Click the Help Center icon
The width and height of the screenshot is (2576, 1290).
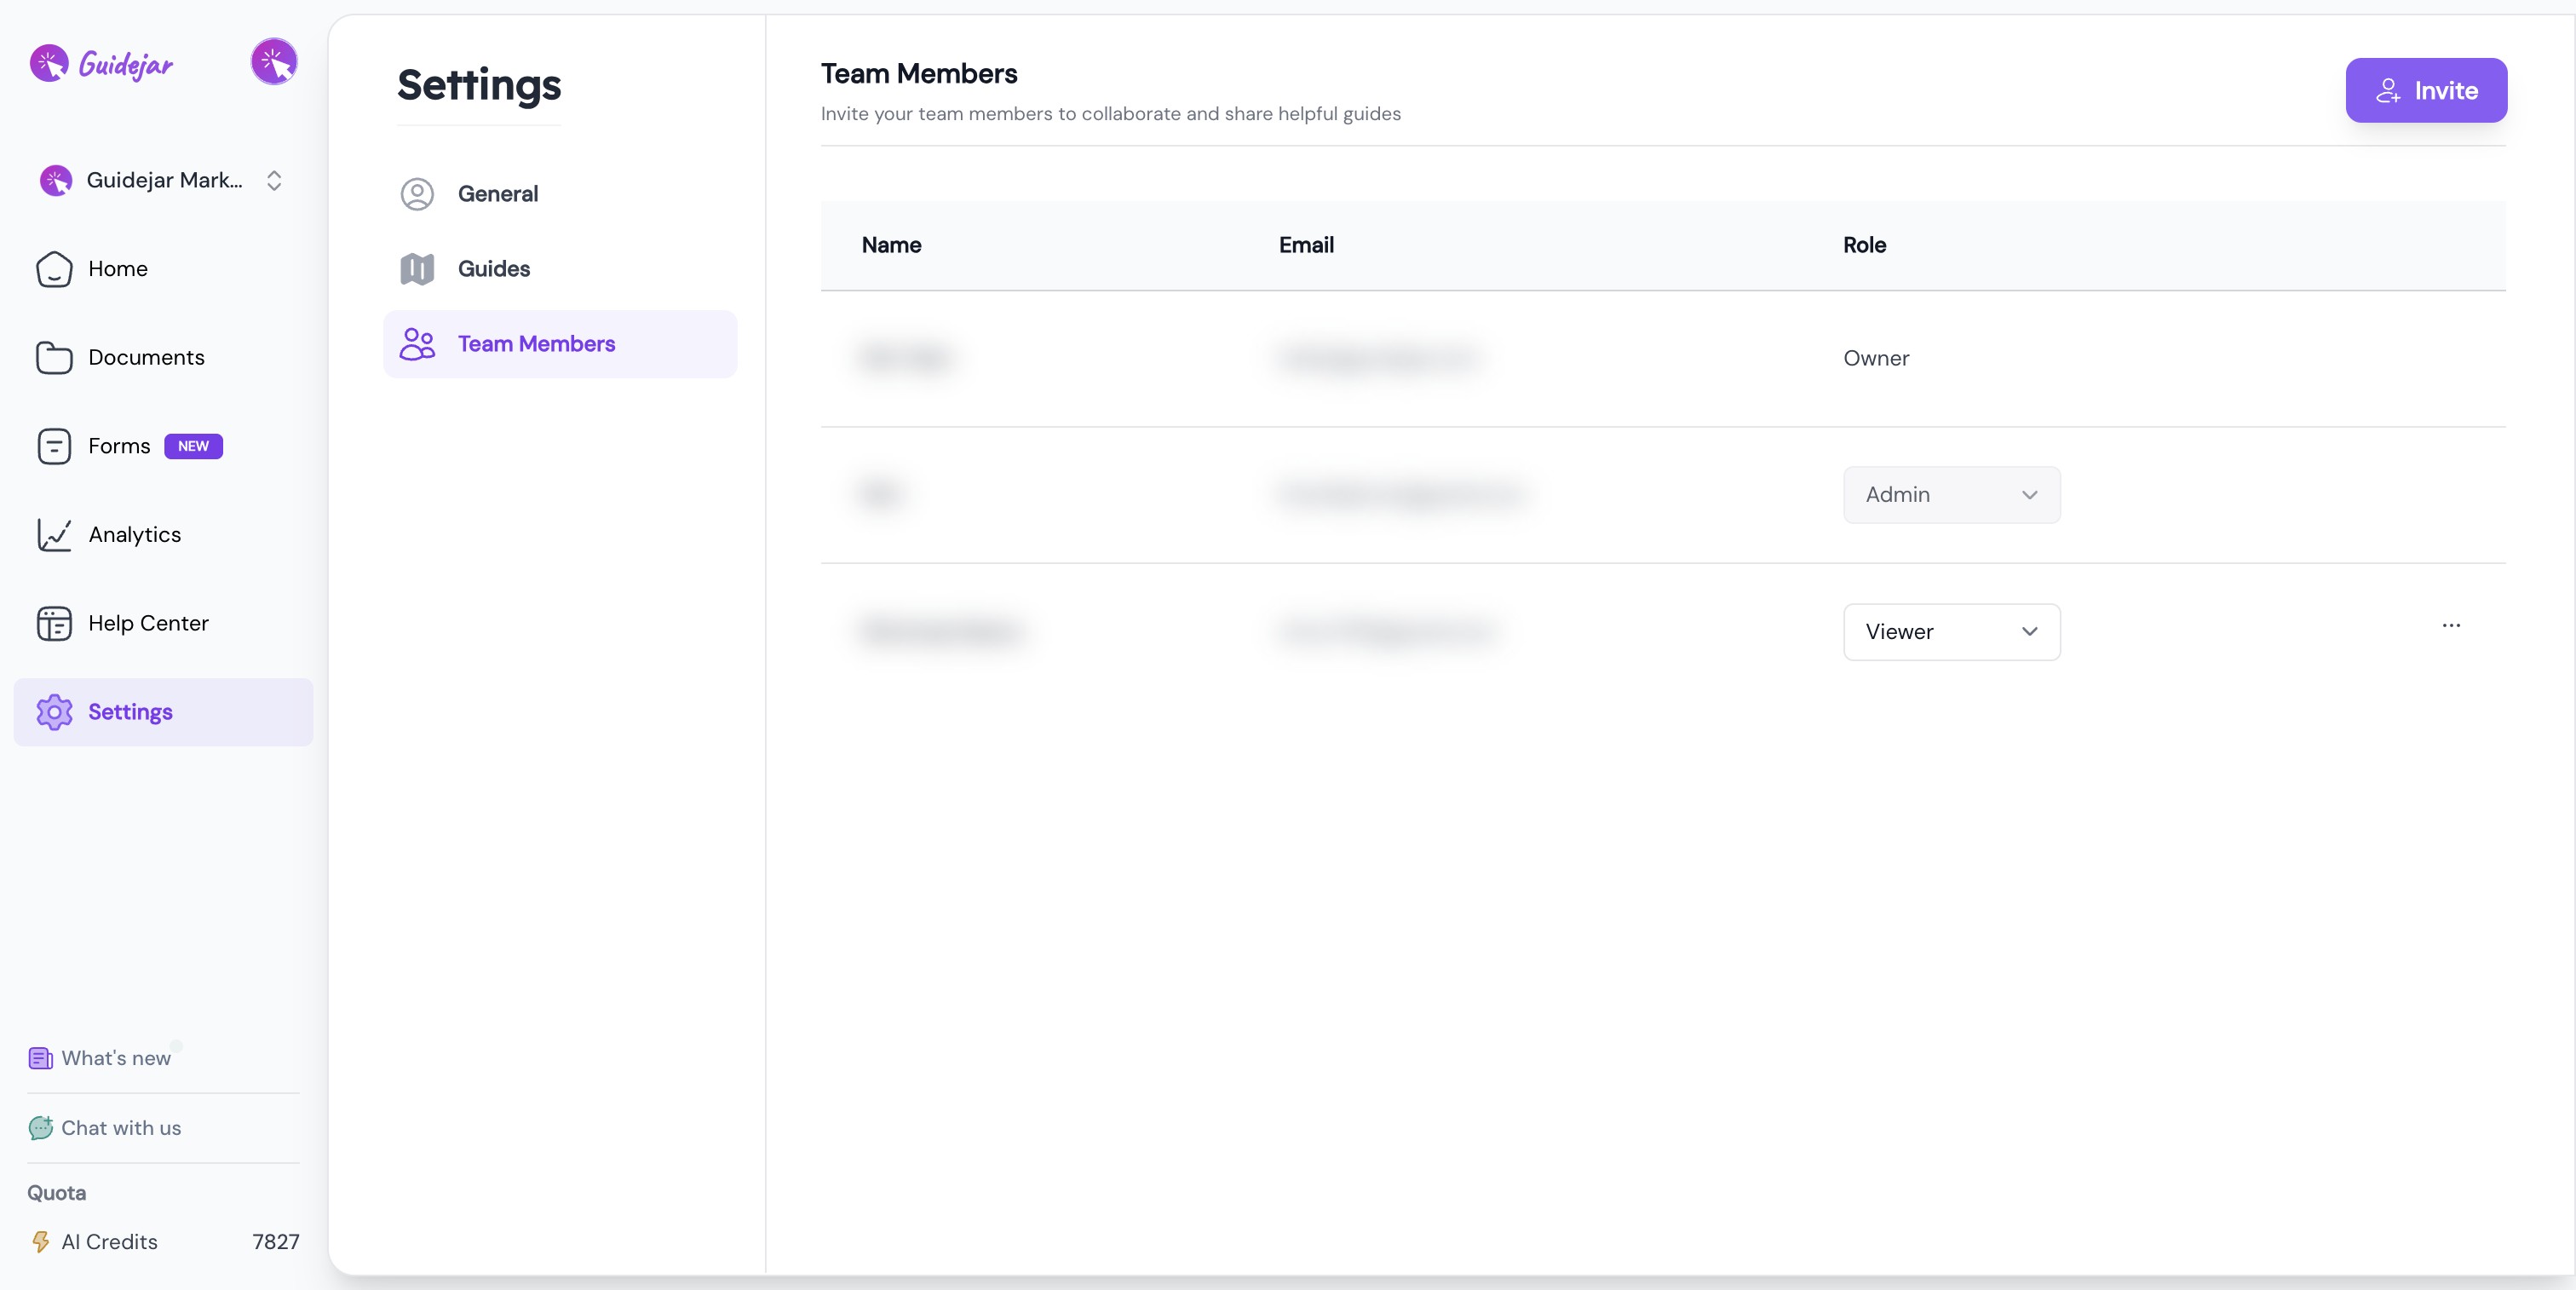click(54, 623)
